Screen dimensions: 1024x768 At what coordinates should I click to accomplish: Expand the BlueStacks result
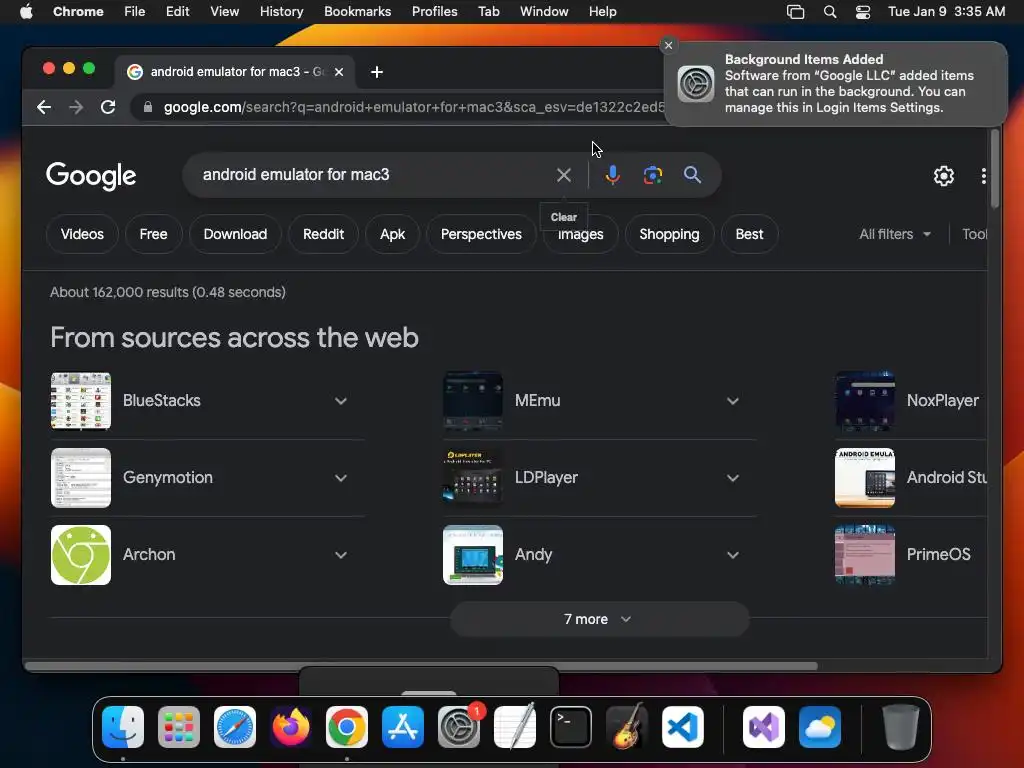click(x=341, y=401)
